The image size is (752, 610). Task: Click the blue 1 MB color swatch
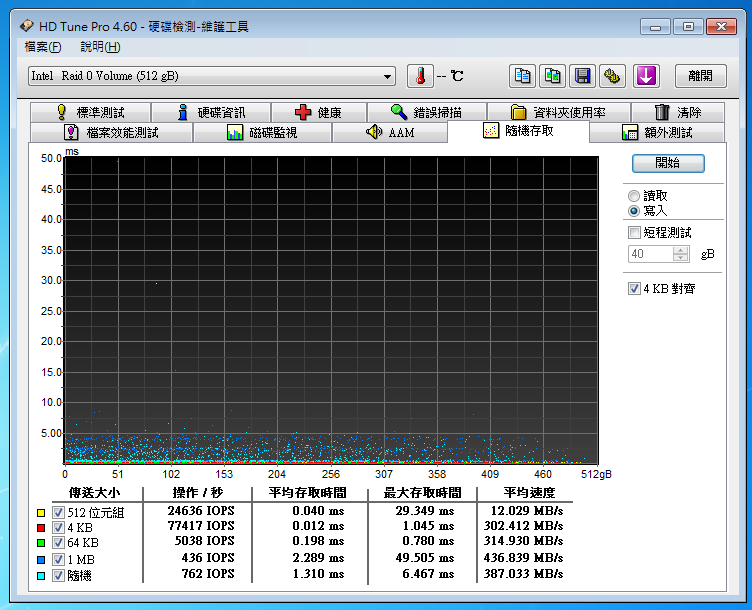coord(41,560)
